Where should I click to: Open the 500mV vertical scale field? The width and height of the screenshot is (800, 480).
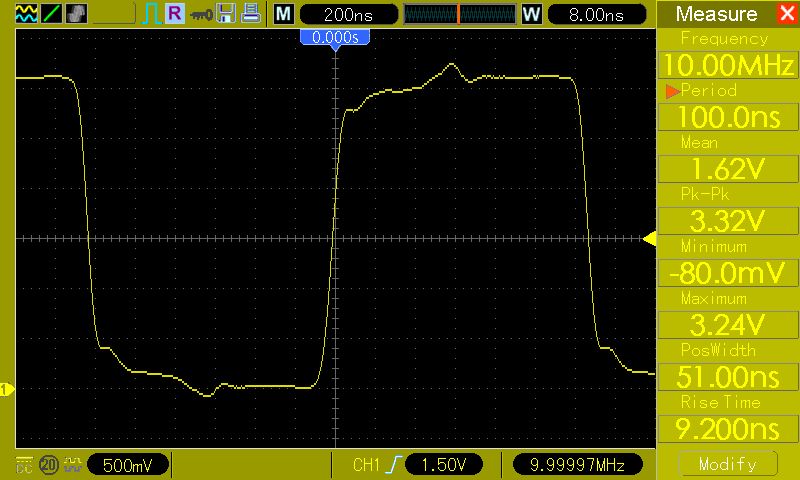tap(128, 465)
